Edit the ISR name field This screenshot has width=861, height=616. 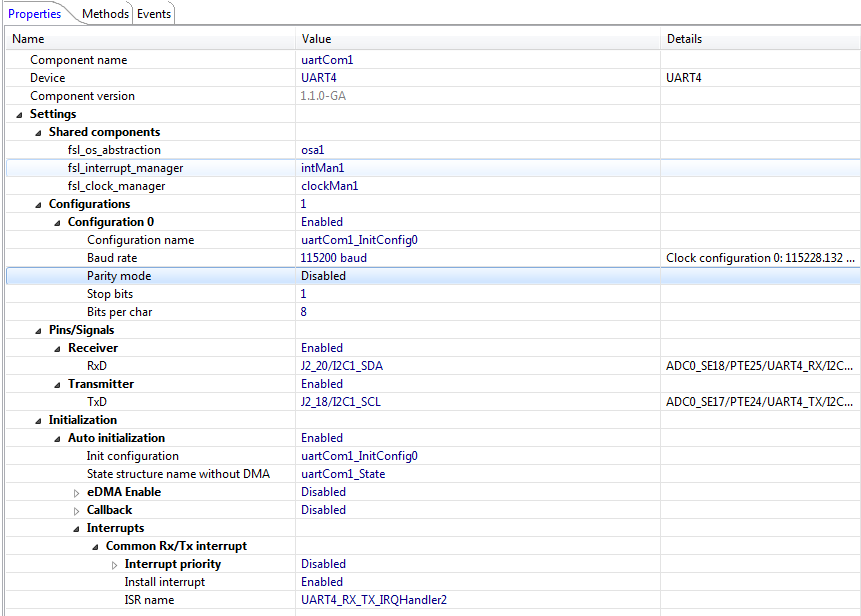click(x=373, y=600)
